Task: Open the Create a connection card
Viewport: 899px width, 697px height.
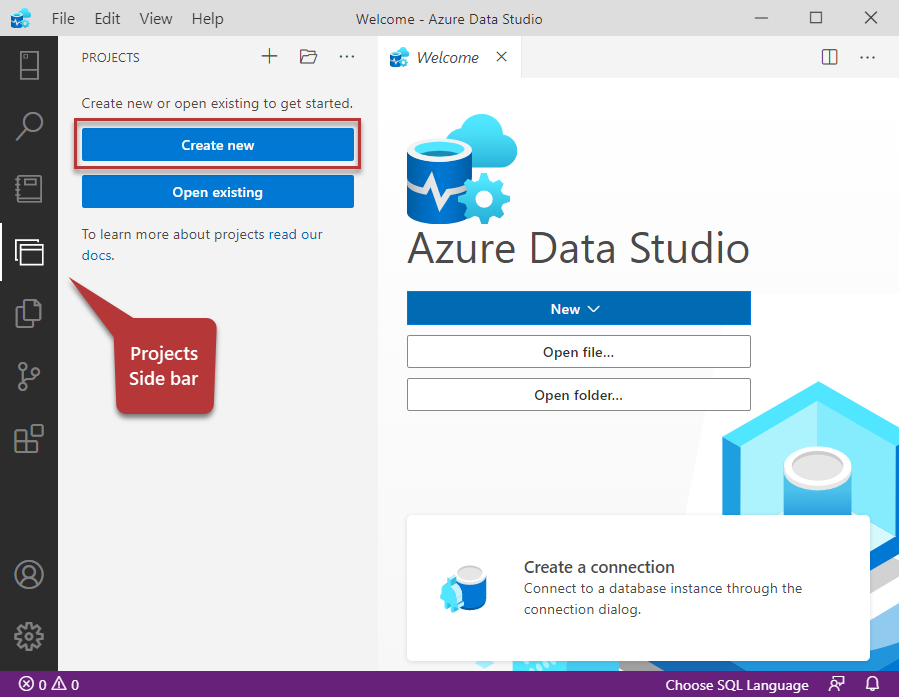Action: click(x=638, y=588)
